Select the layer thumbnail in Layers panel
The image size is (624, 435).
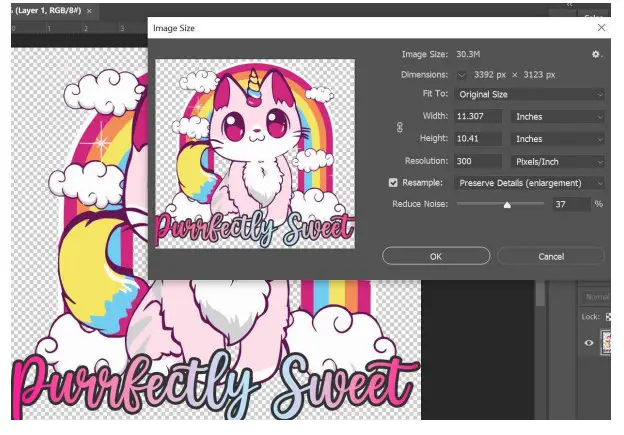pyautogui.click(x=606, y=342)
